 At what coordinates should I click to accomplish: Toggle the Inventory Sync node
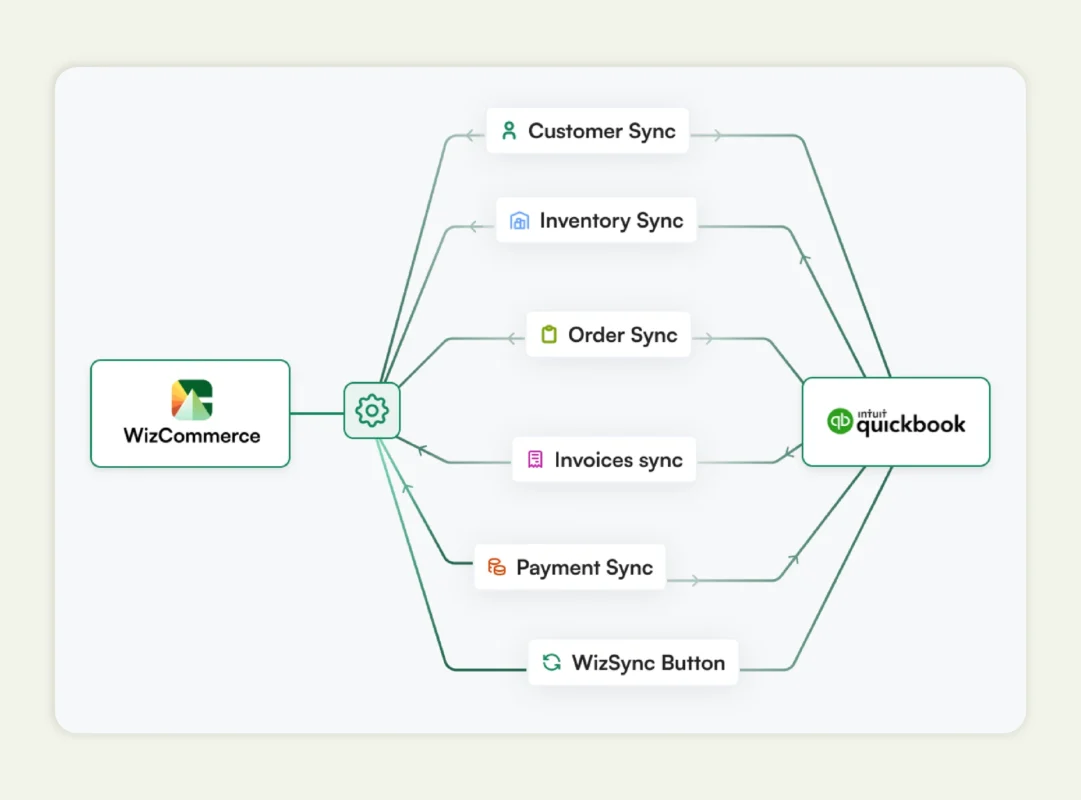tap(597, 220)
